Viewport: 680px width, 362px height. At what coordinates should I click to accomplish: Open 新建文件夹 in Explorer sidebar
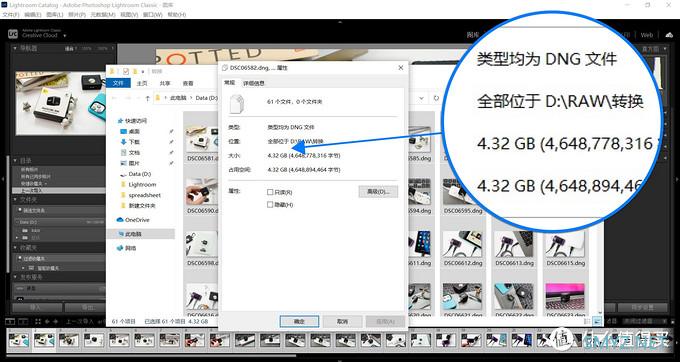(x=138, y=205)
